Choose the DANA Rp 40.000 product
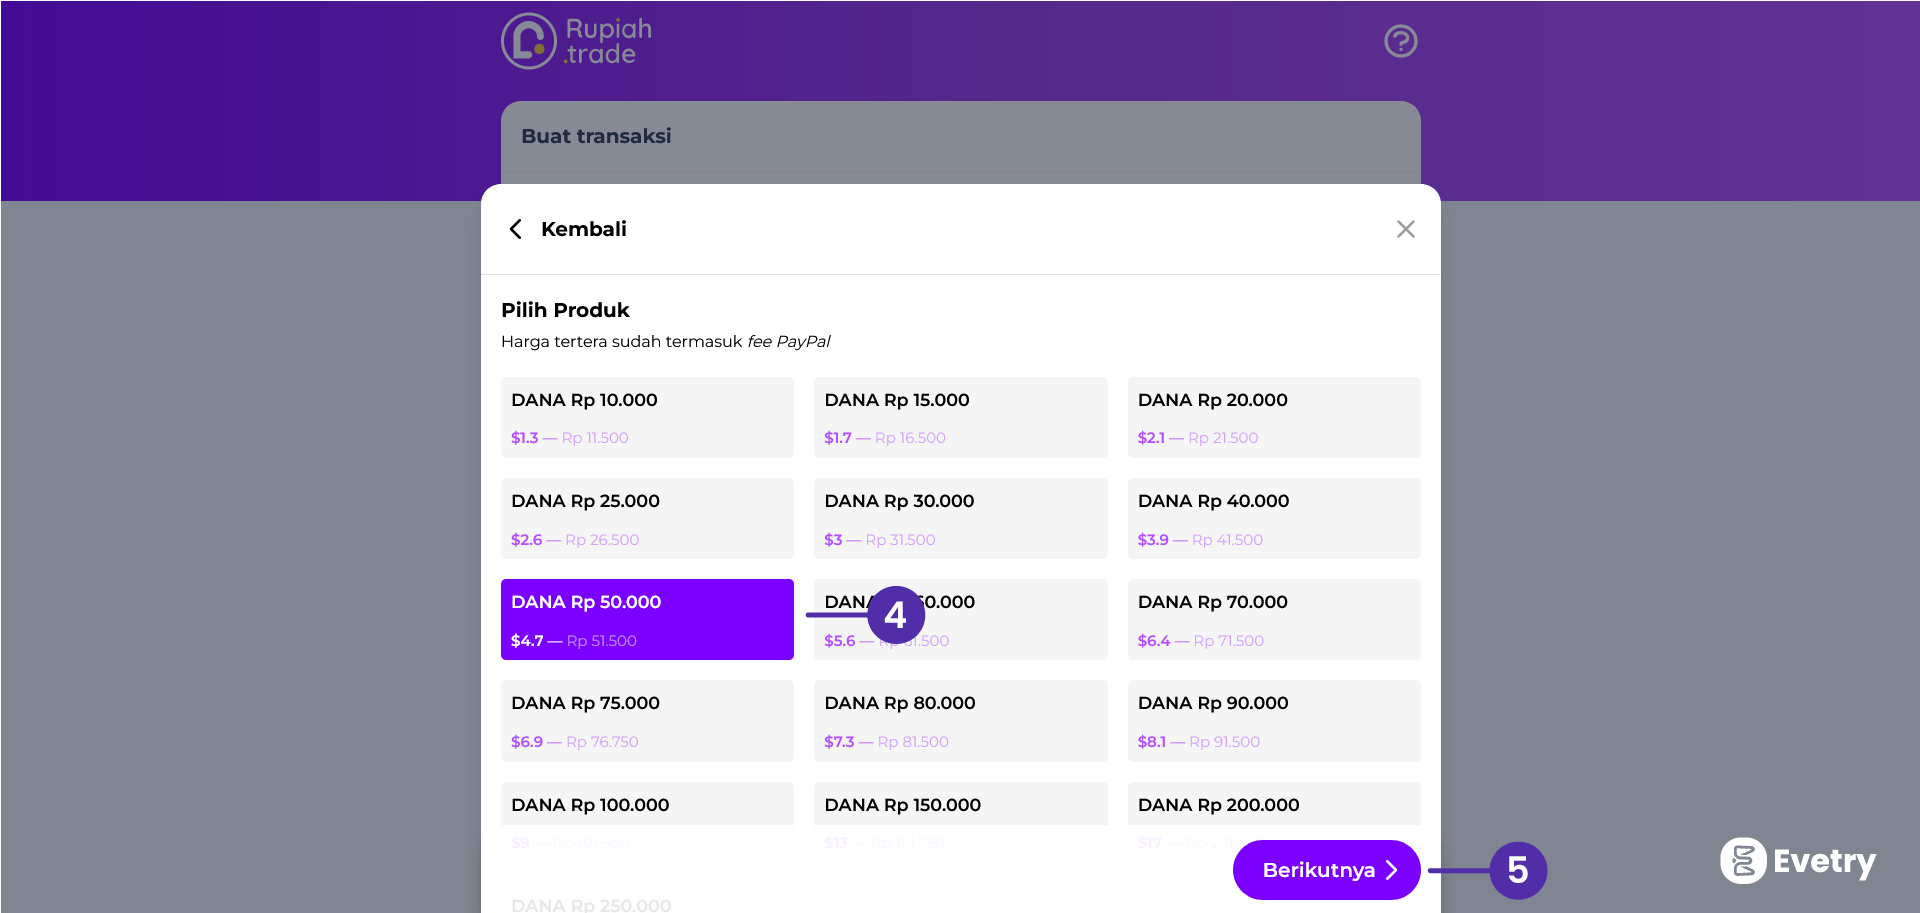 click(x=1273, y=518)
